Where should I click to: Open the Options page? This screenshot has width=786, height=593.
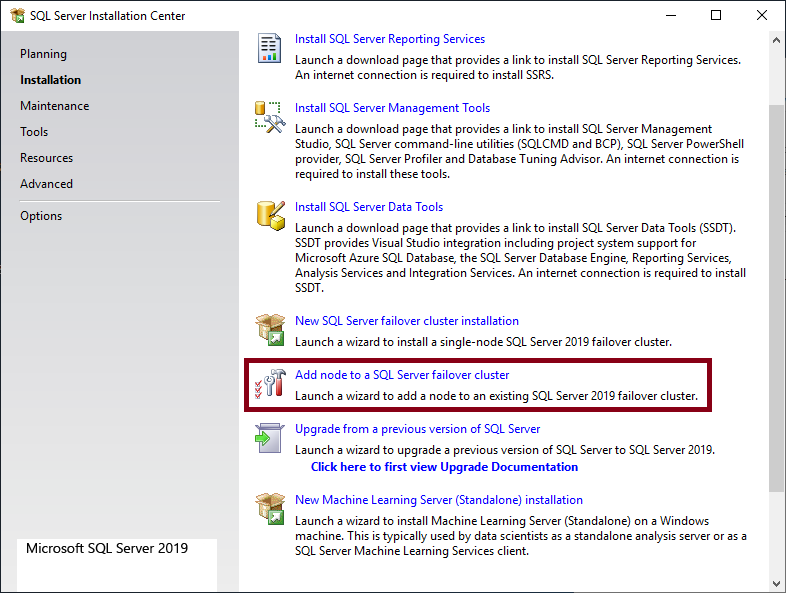[41, 216]
